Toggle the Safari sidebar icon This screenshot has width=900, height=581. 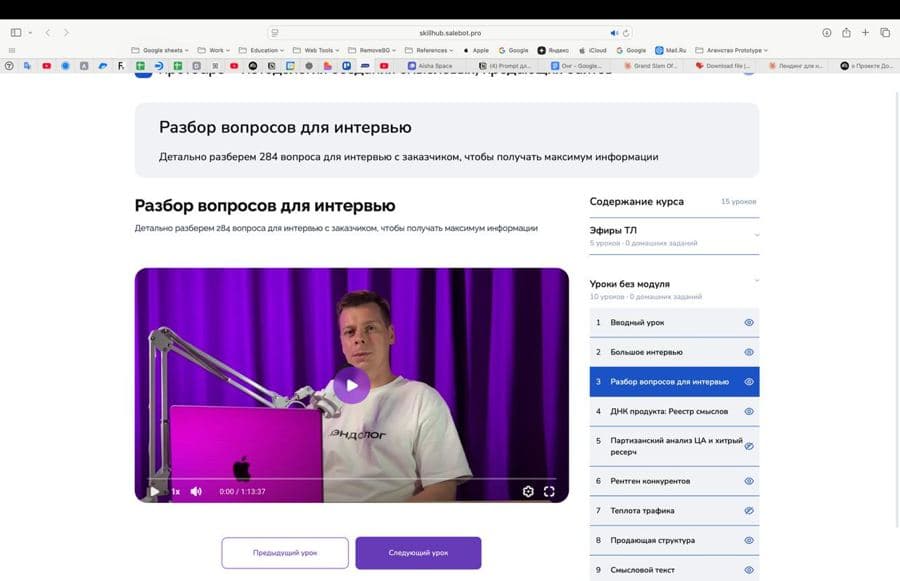coord(16,33)
